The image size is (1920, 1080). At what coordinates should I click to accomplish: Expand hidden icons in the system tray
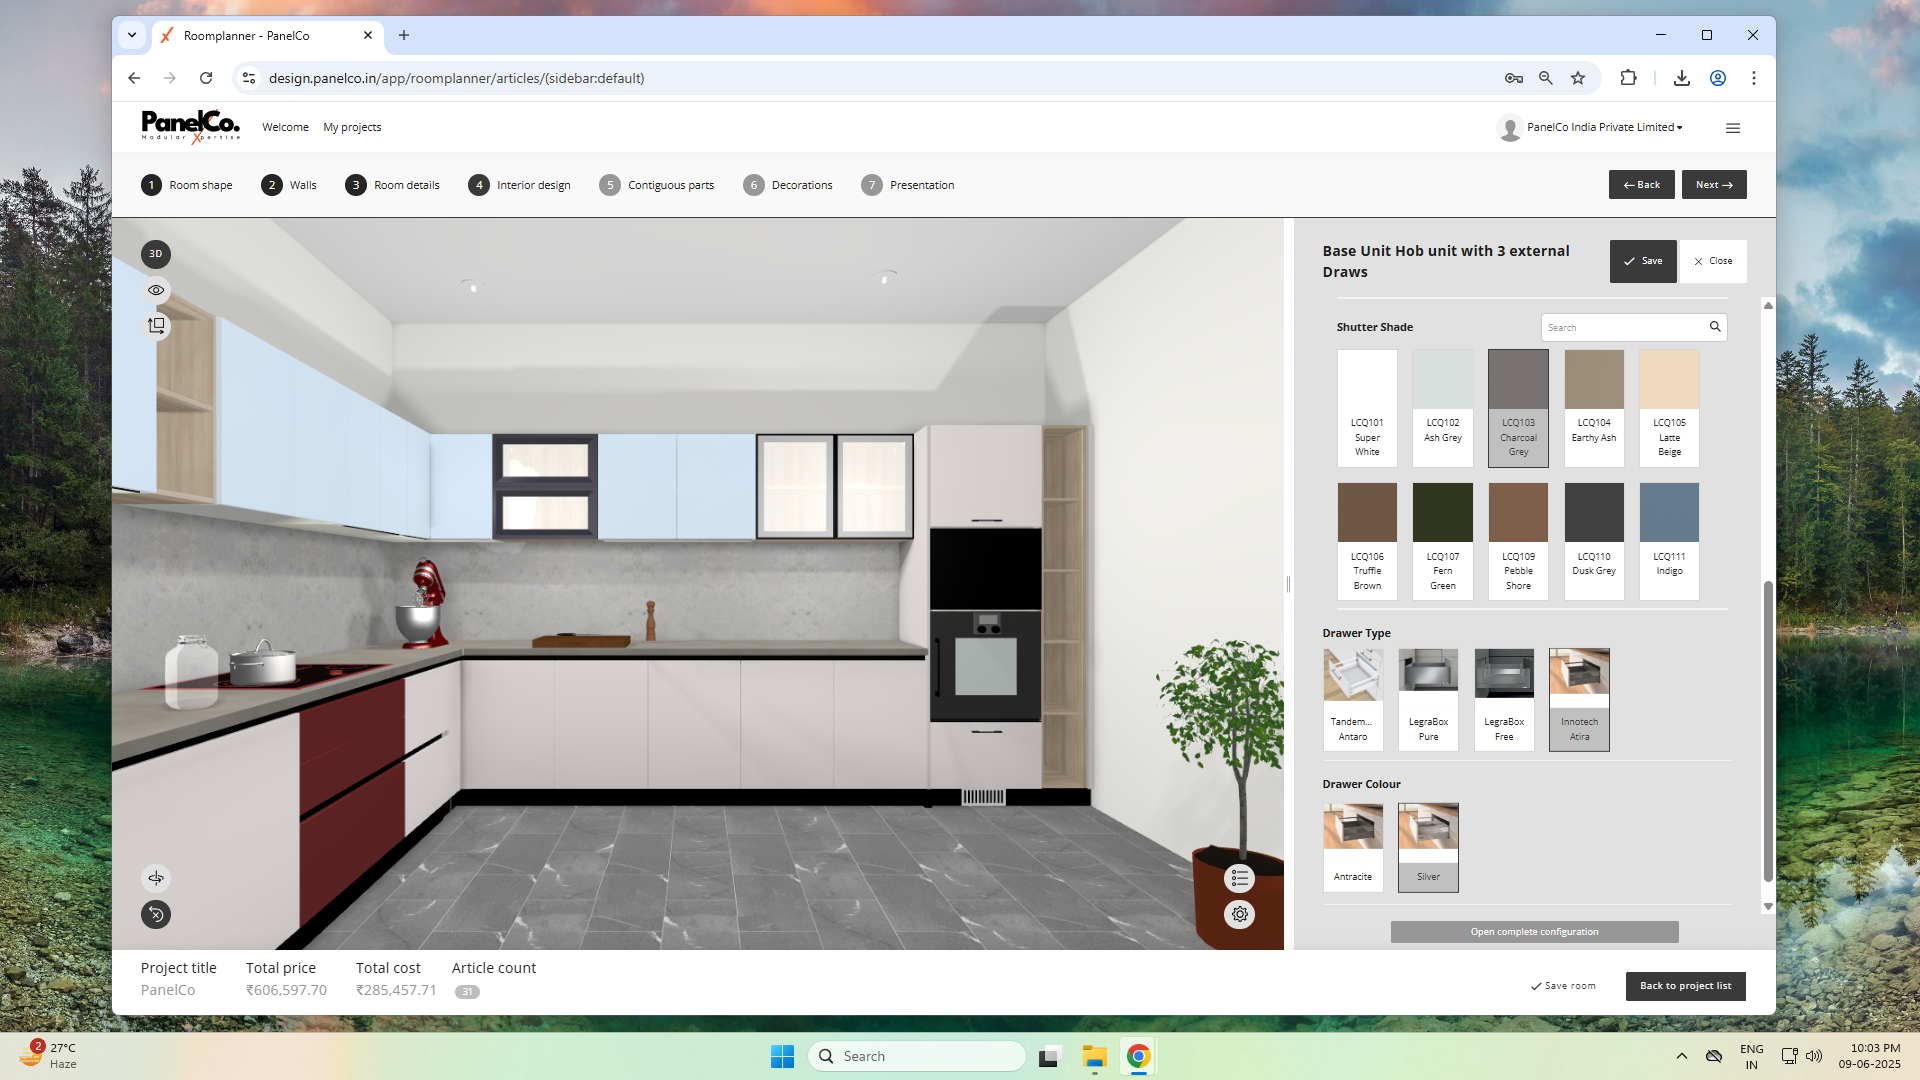coord(1681,1055)
